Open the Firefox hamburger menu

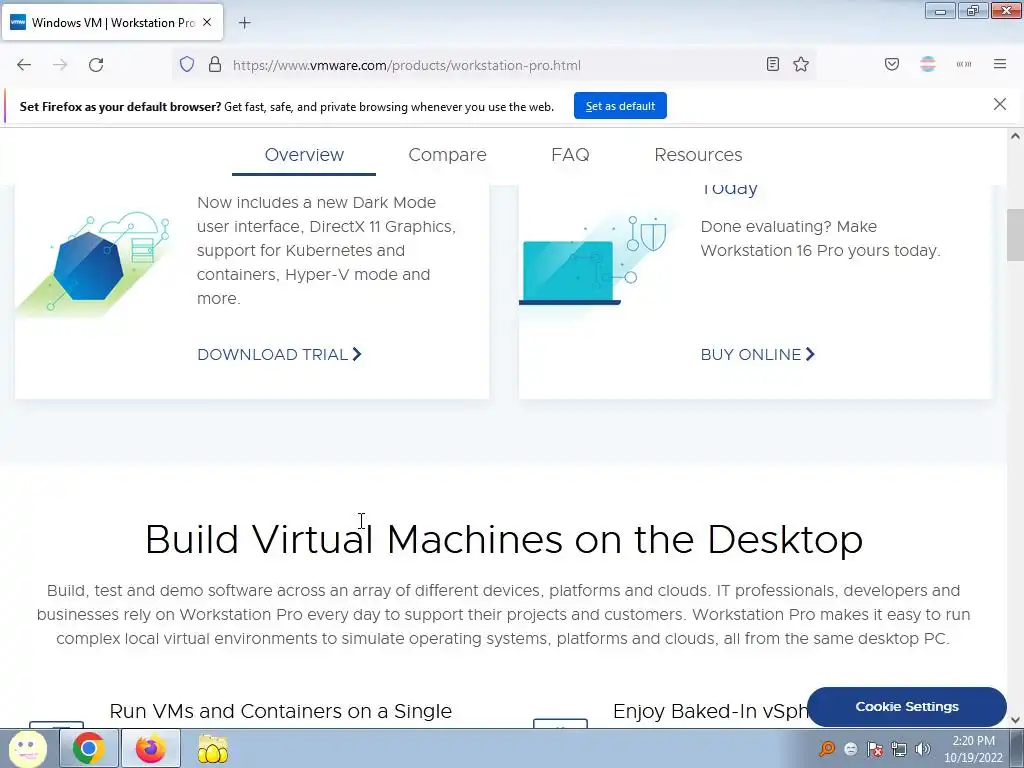coord(1000,64)
